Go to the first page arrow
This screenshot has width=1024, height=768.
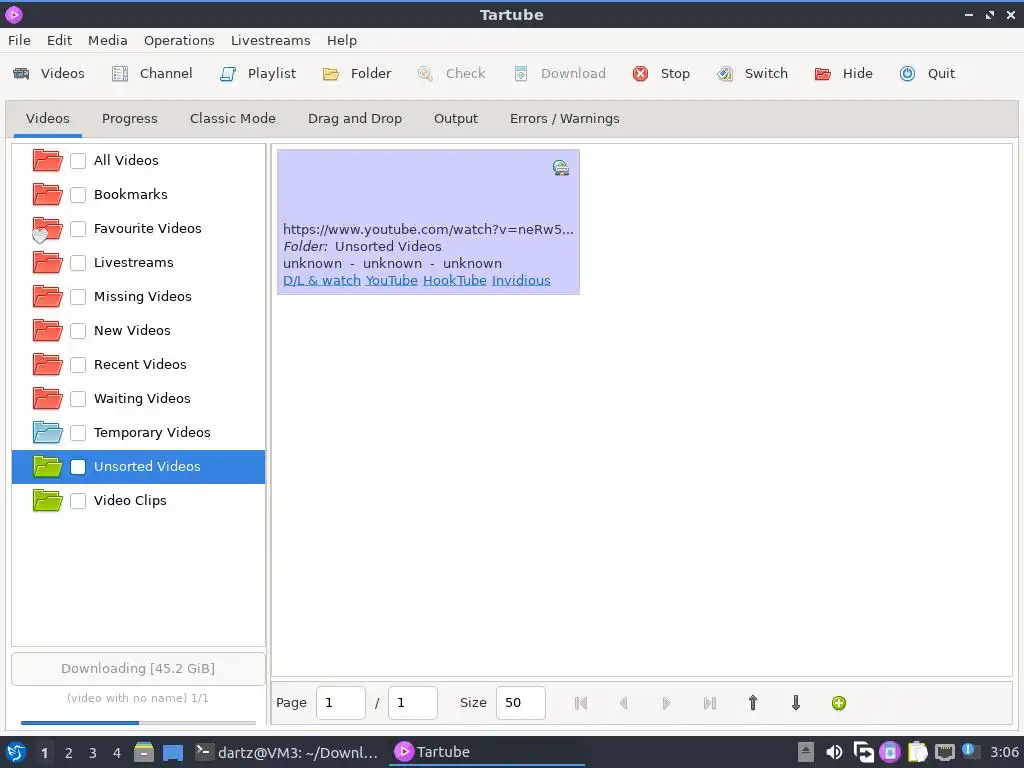(581, 703)
